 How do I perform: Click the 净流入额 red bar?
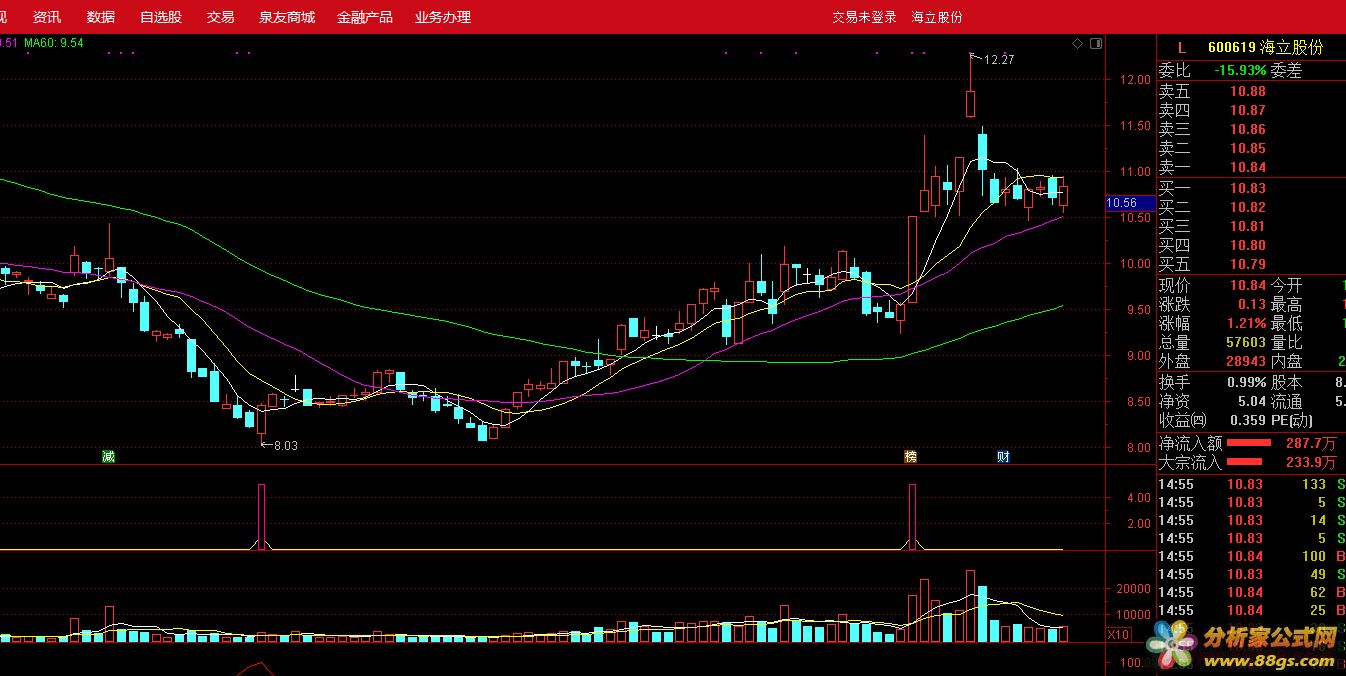tap(1249, 442)
